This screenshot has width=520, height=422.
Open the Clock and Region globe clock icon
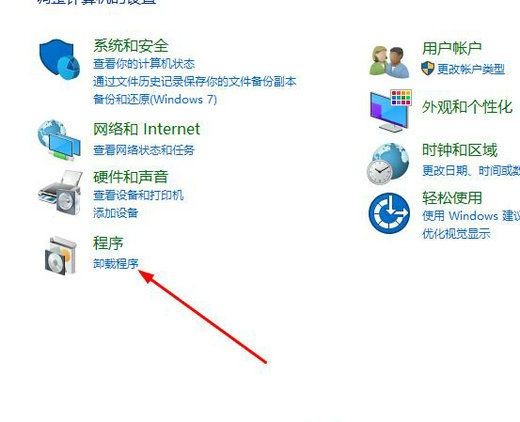coord(388,164)
